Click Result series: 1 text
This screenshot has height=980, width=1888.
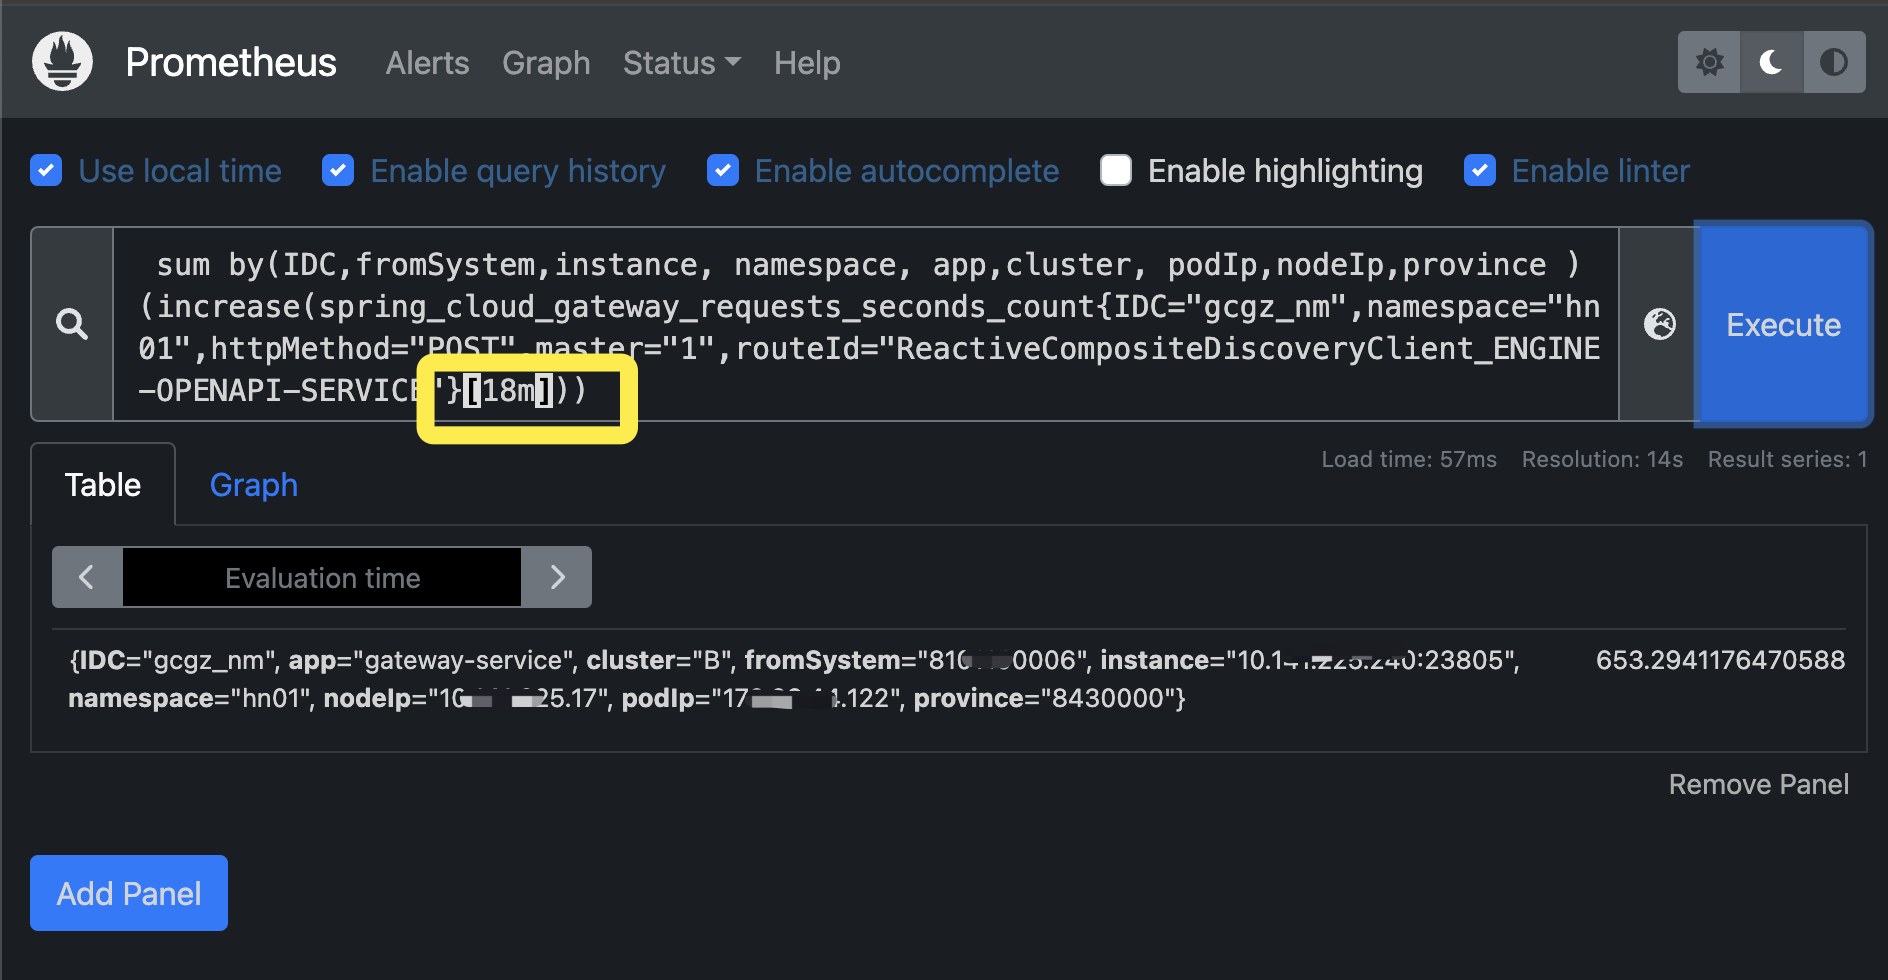1787,460
